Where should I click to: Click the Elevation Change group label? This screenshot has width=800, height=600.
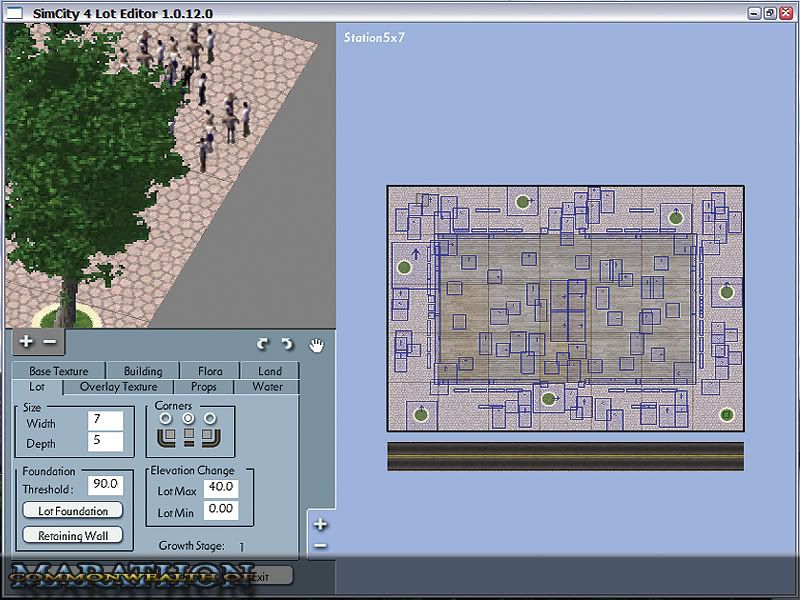[192, 470]
